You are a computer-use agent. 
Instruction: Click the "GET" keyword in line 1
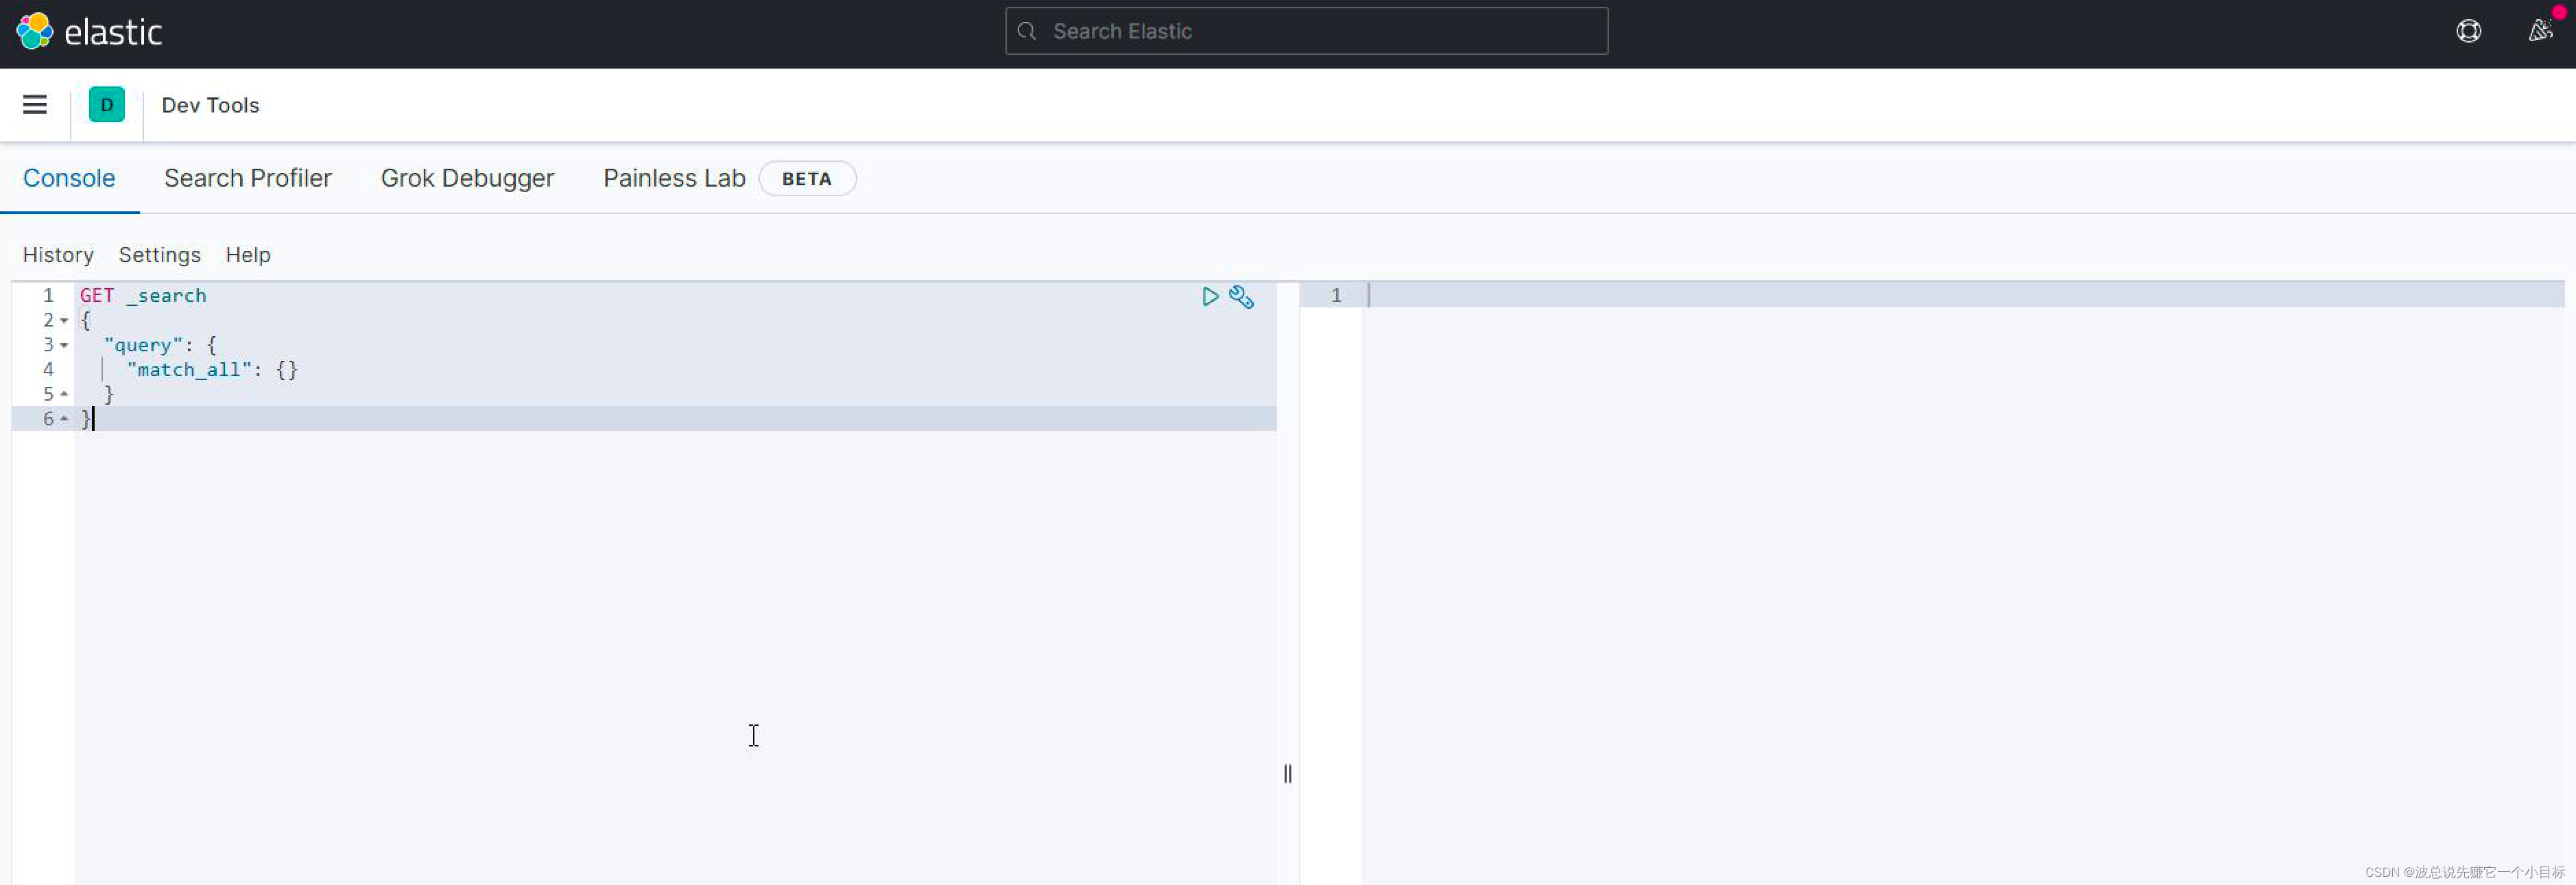coord(97,296)
